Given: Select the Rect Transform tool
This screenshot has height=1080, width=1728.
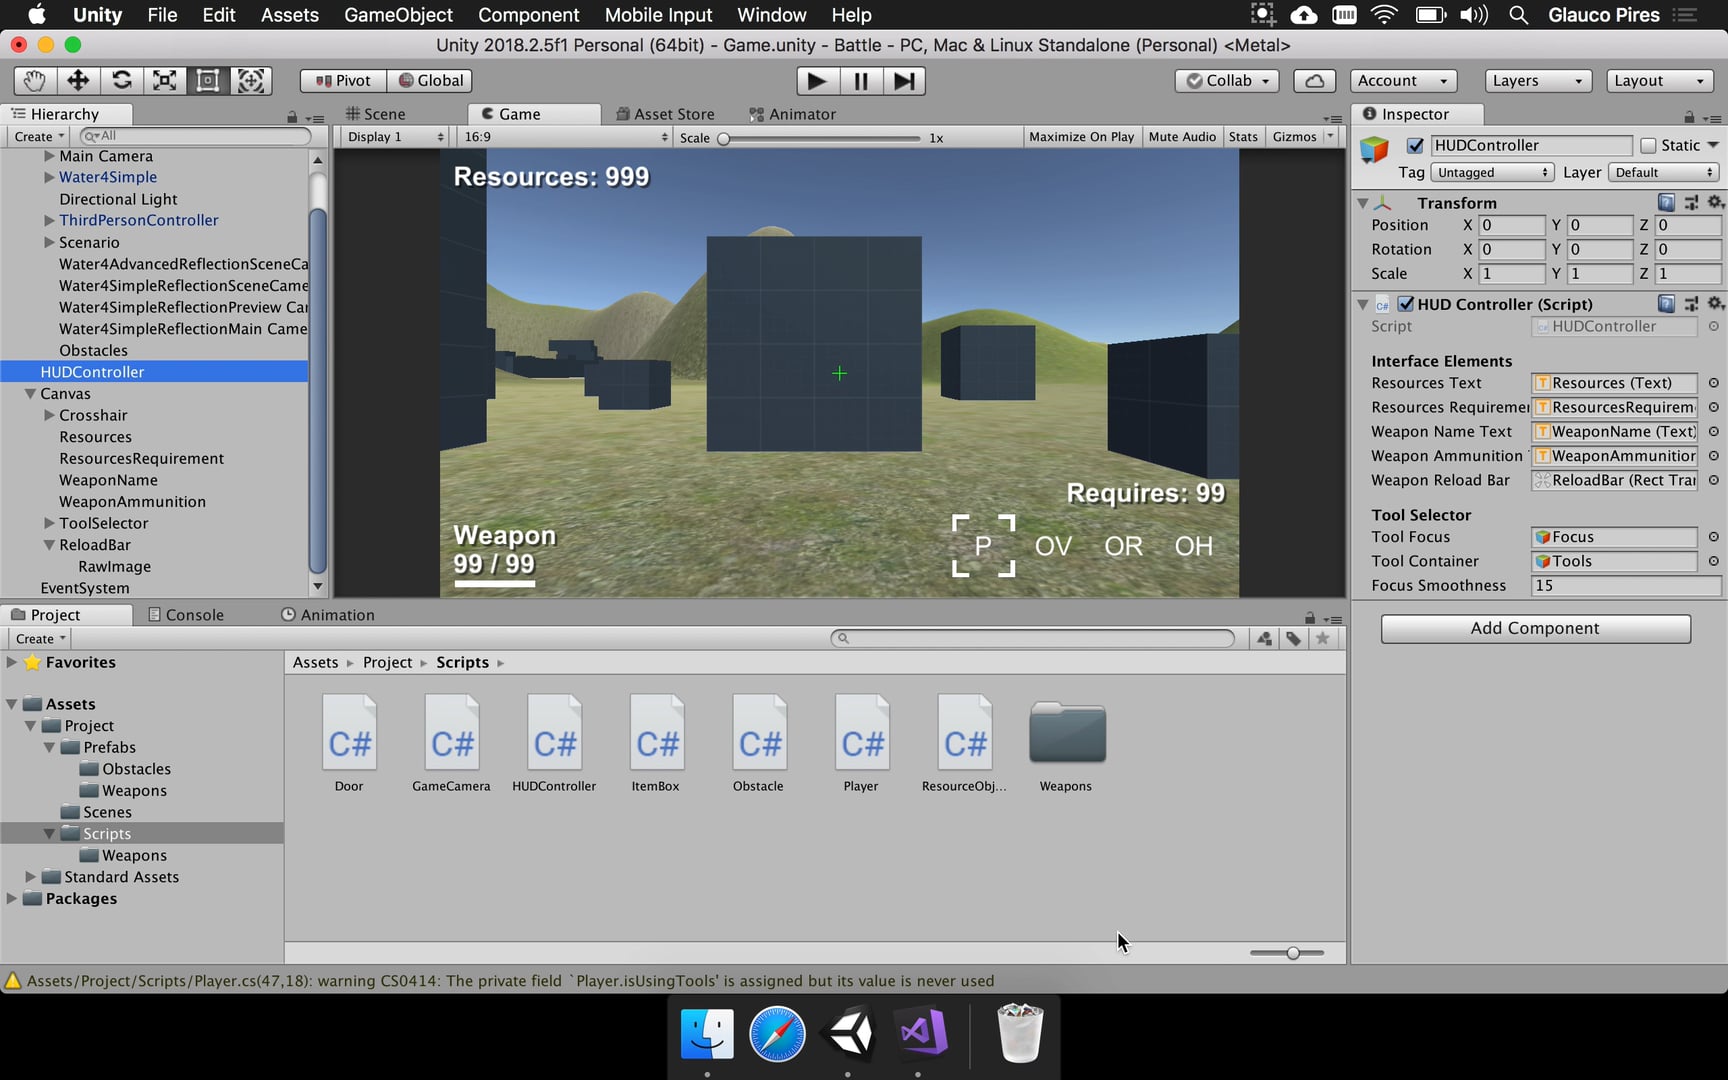Looking at the screenshot, I should coord(207,81).
